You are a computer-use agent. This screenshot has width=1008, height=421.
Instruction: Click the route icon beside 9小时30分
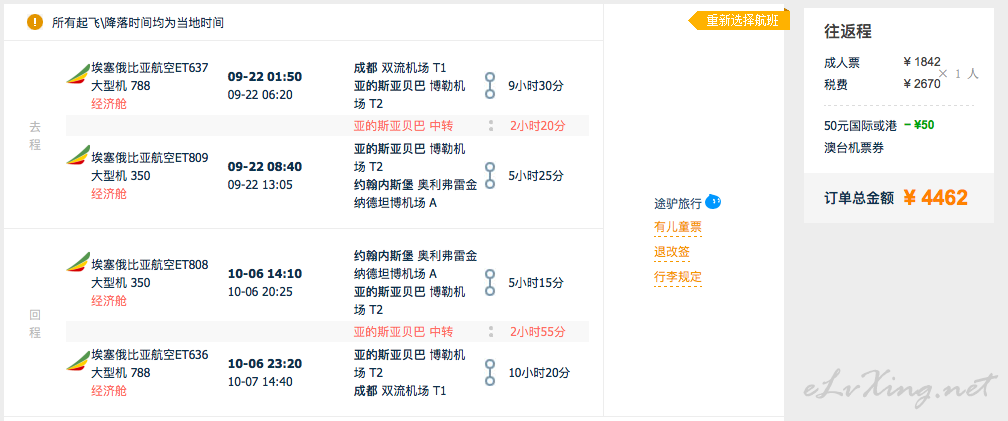(490, 85)
